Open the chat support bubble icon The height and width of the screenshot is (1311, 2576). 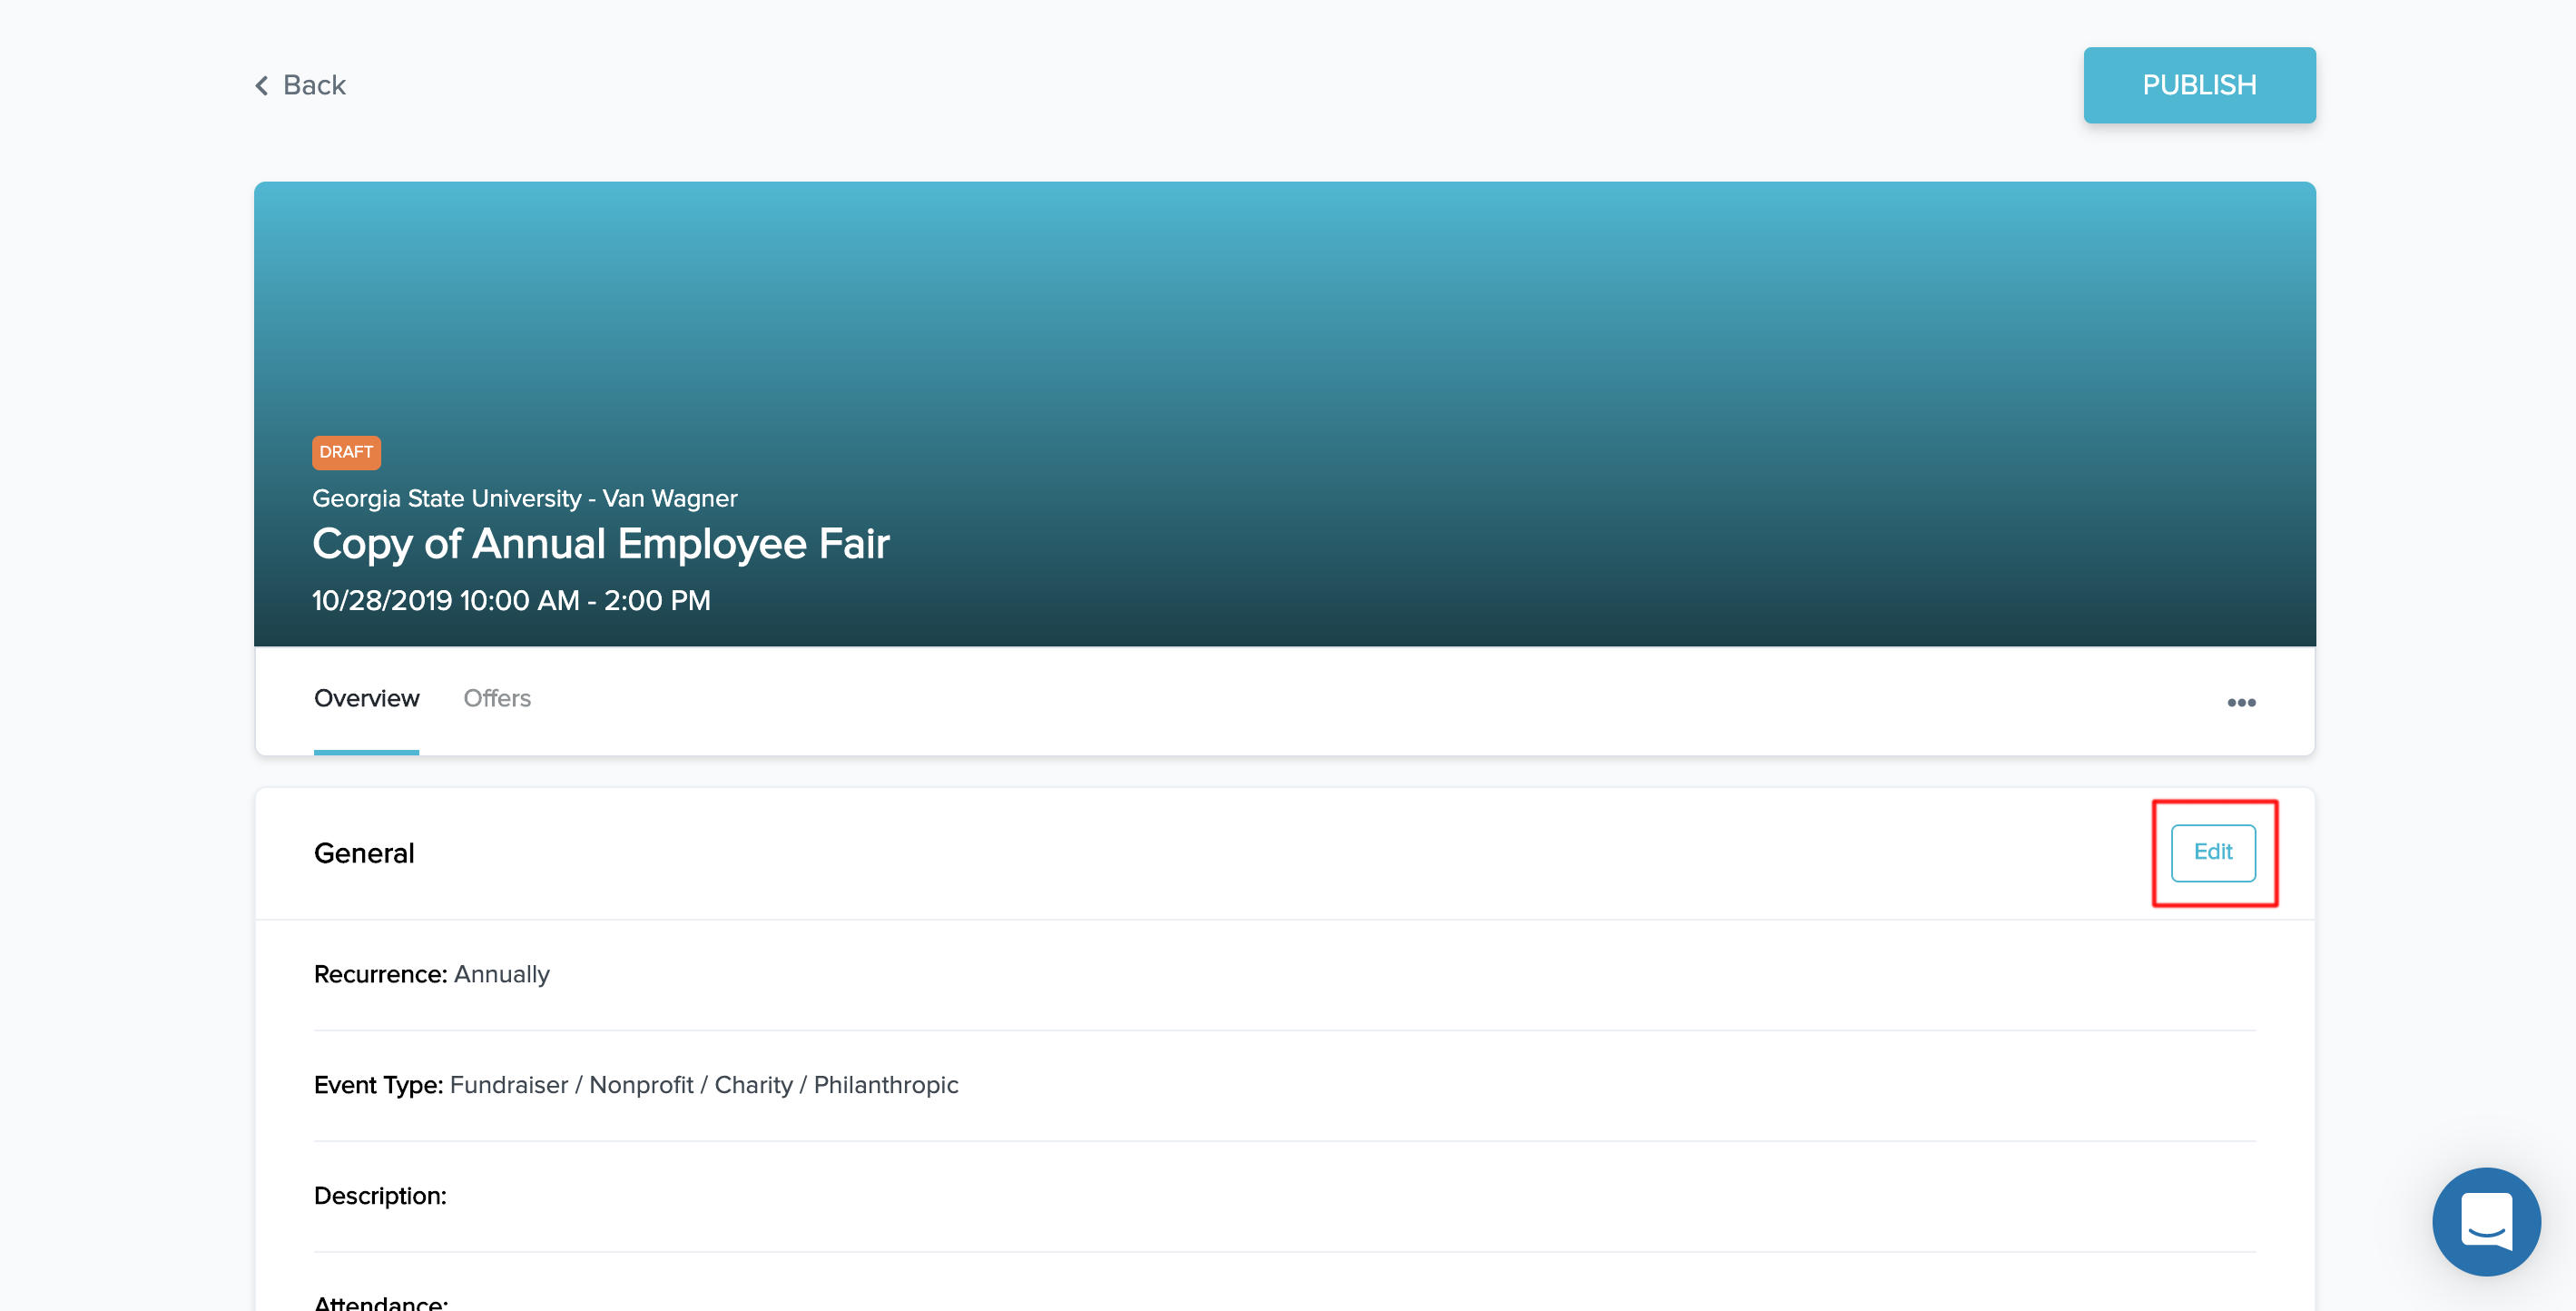click(x=2486, y=1221)
